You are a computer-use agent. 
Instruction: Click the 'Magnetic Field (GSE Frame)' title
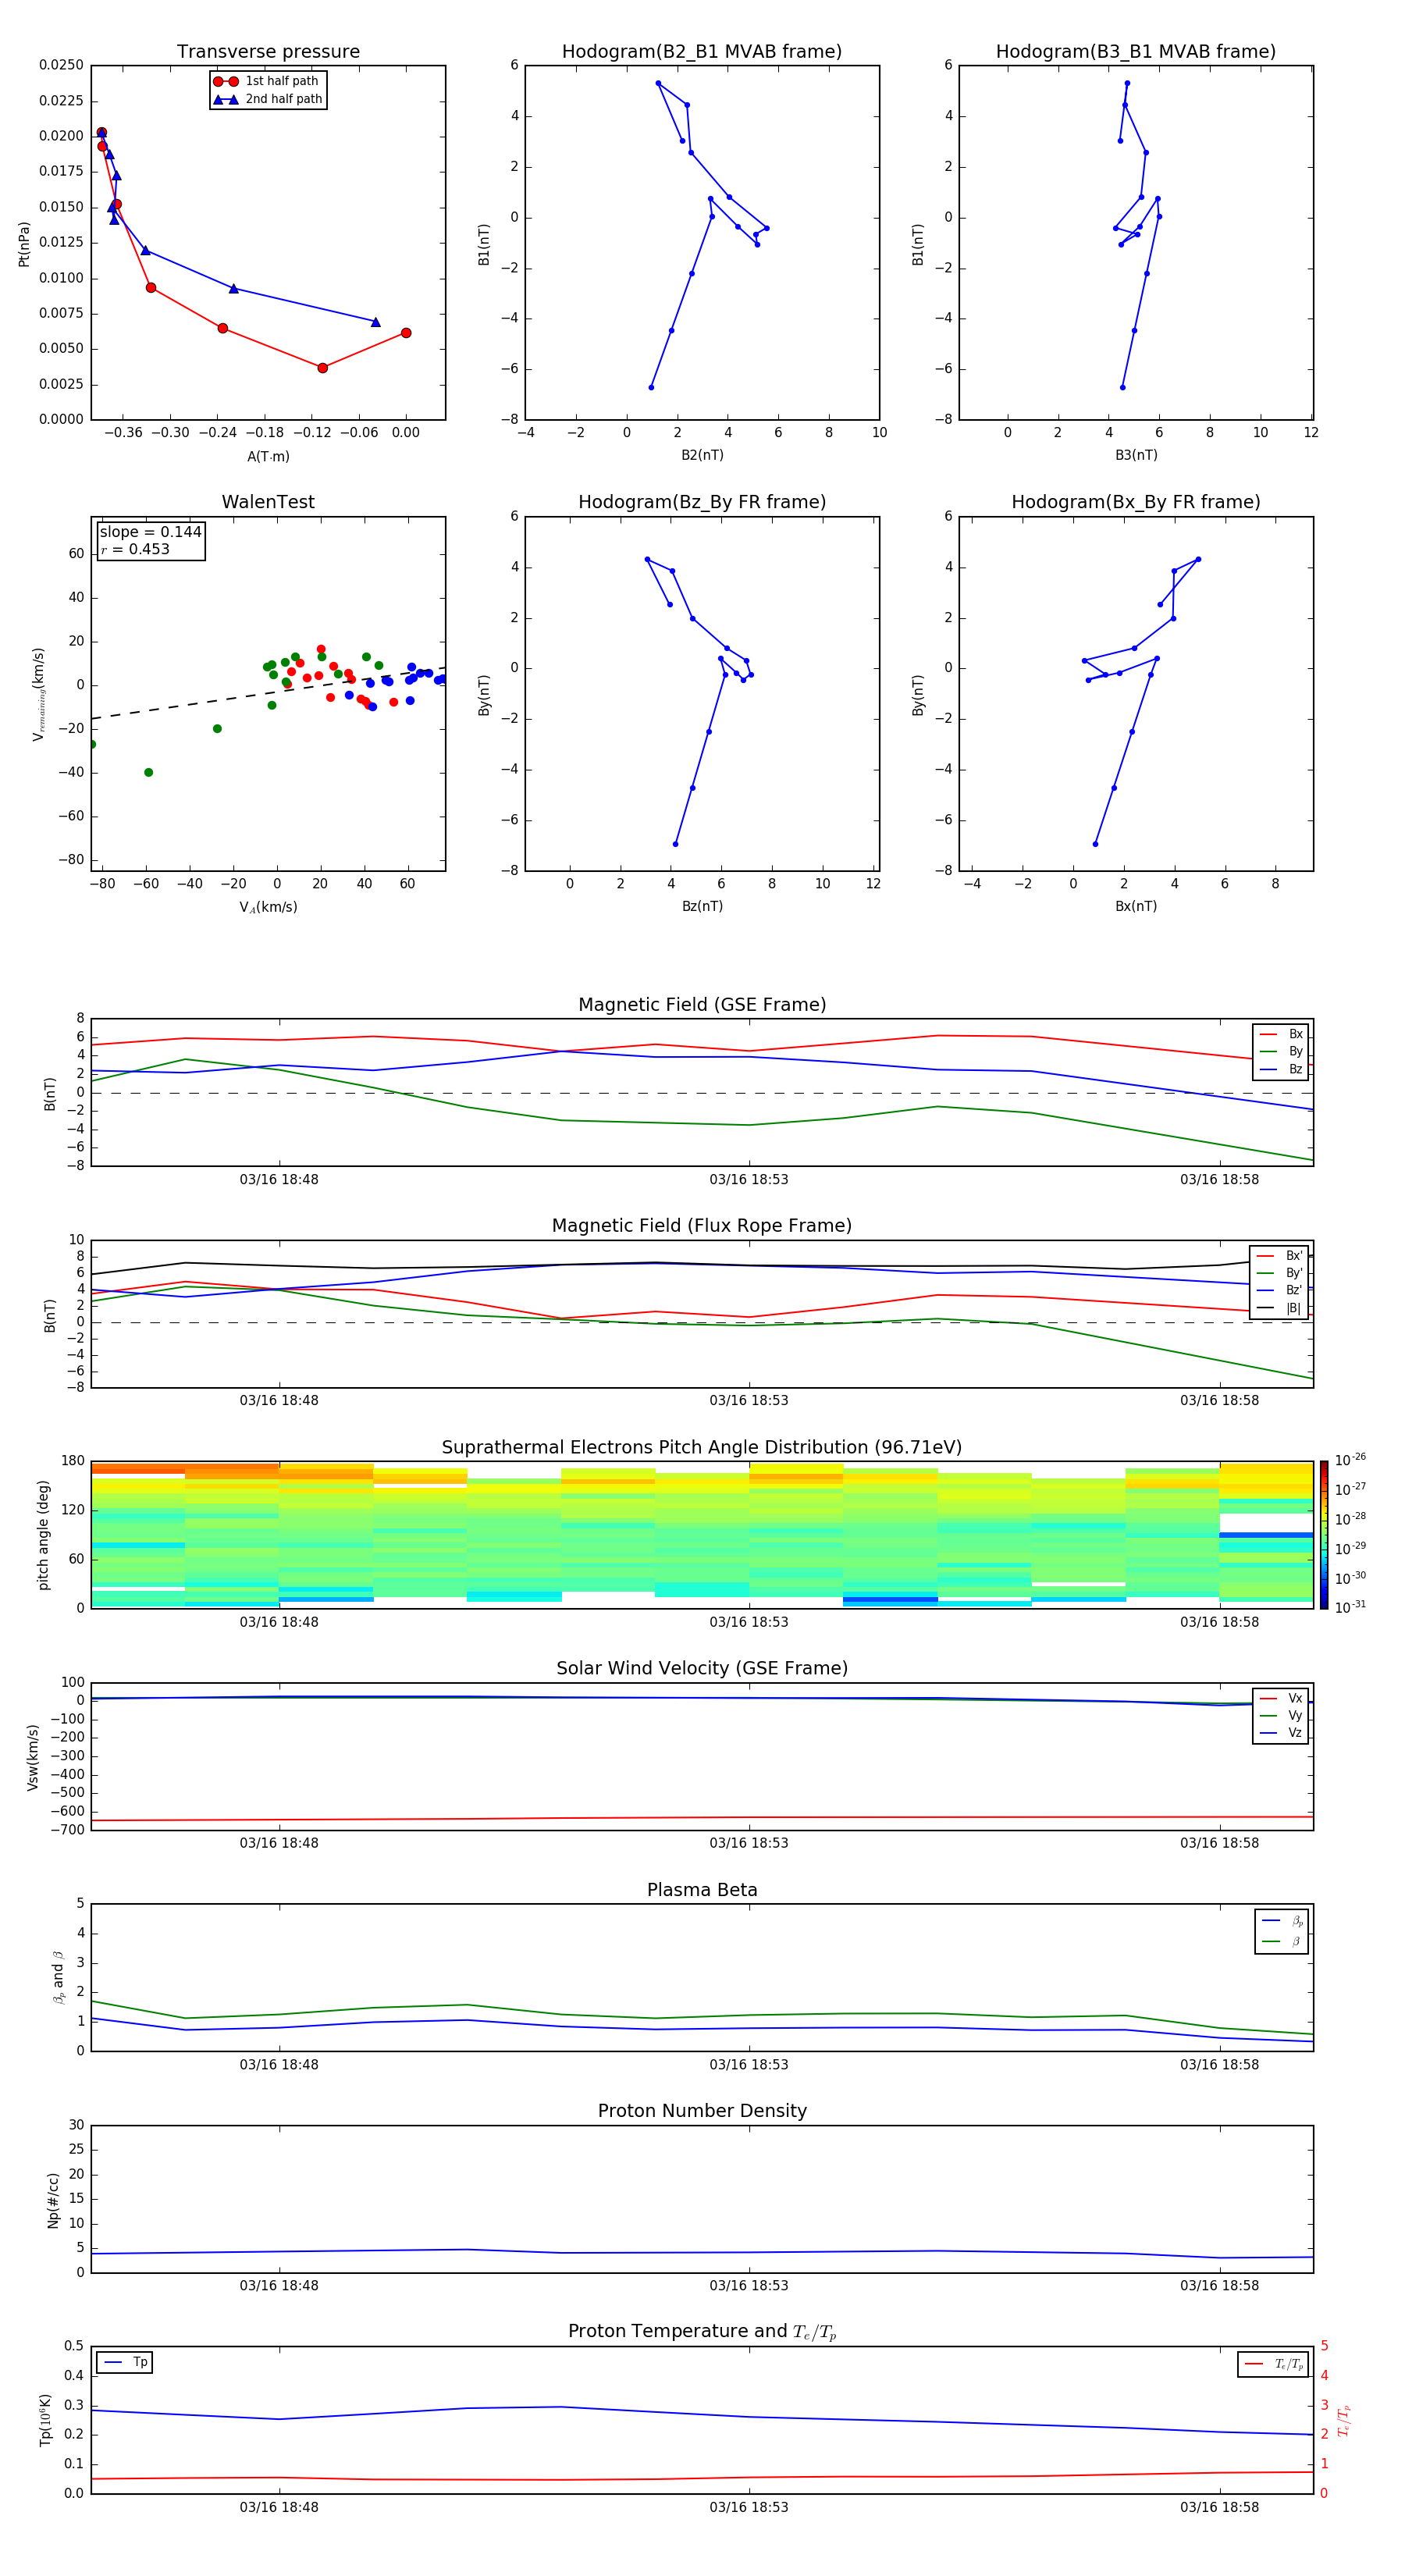point(702,1005)
